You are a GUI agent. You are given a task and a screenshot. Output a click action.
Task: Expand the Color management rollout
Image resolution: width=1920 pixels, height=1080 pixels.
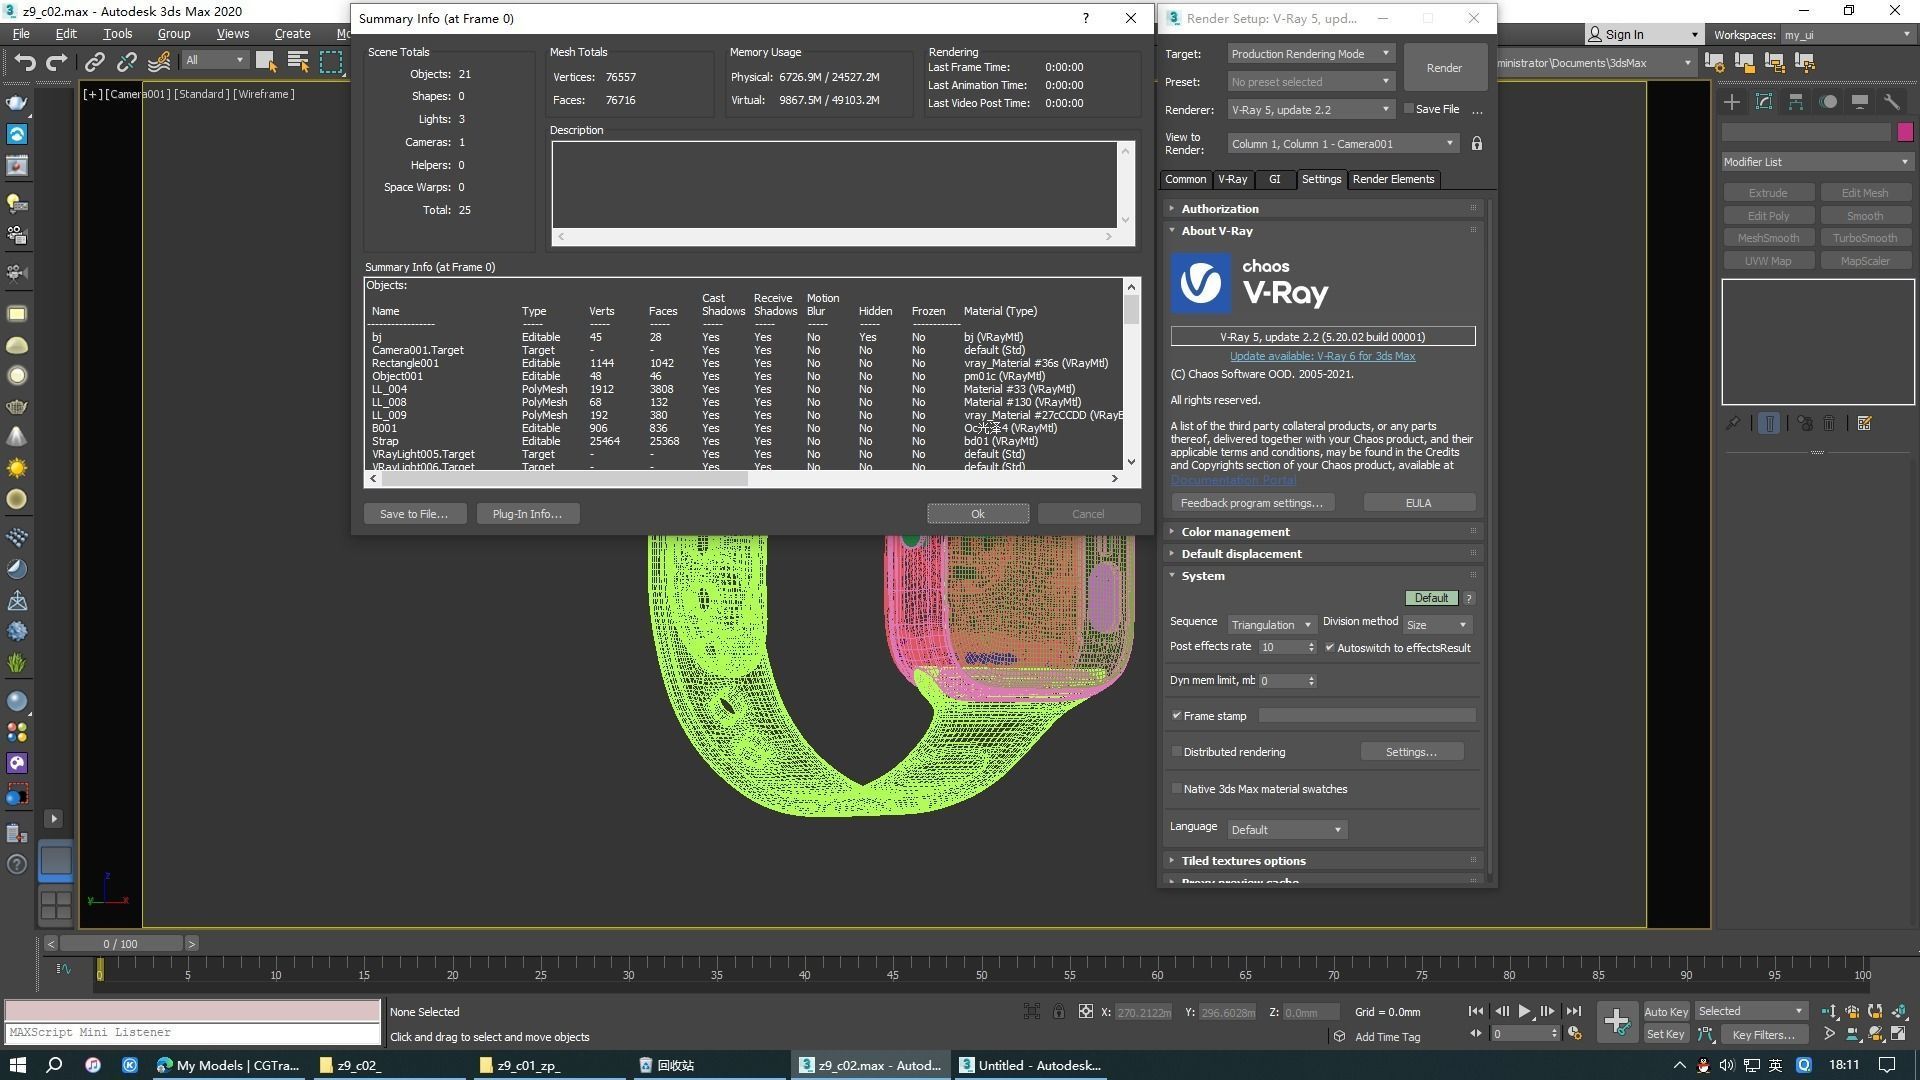click(x=1235, y=532)
